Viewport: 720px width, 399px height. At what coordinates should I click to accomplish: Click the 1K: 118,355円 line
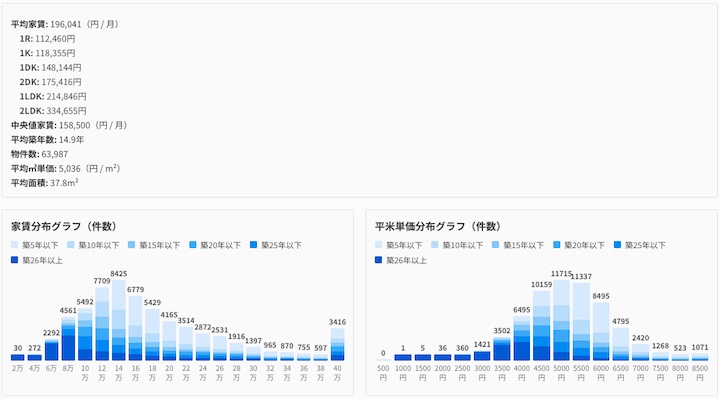(x=47, y=53)
